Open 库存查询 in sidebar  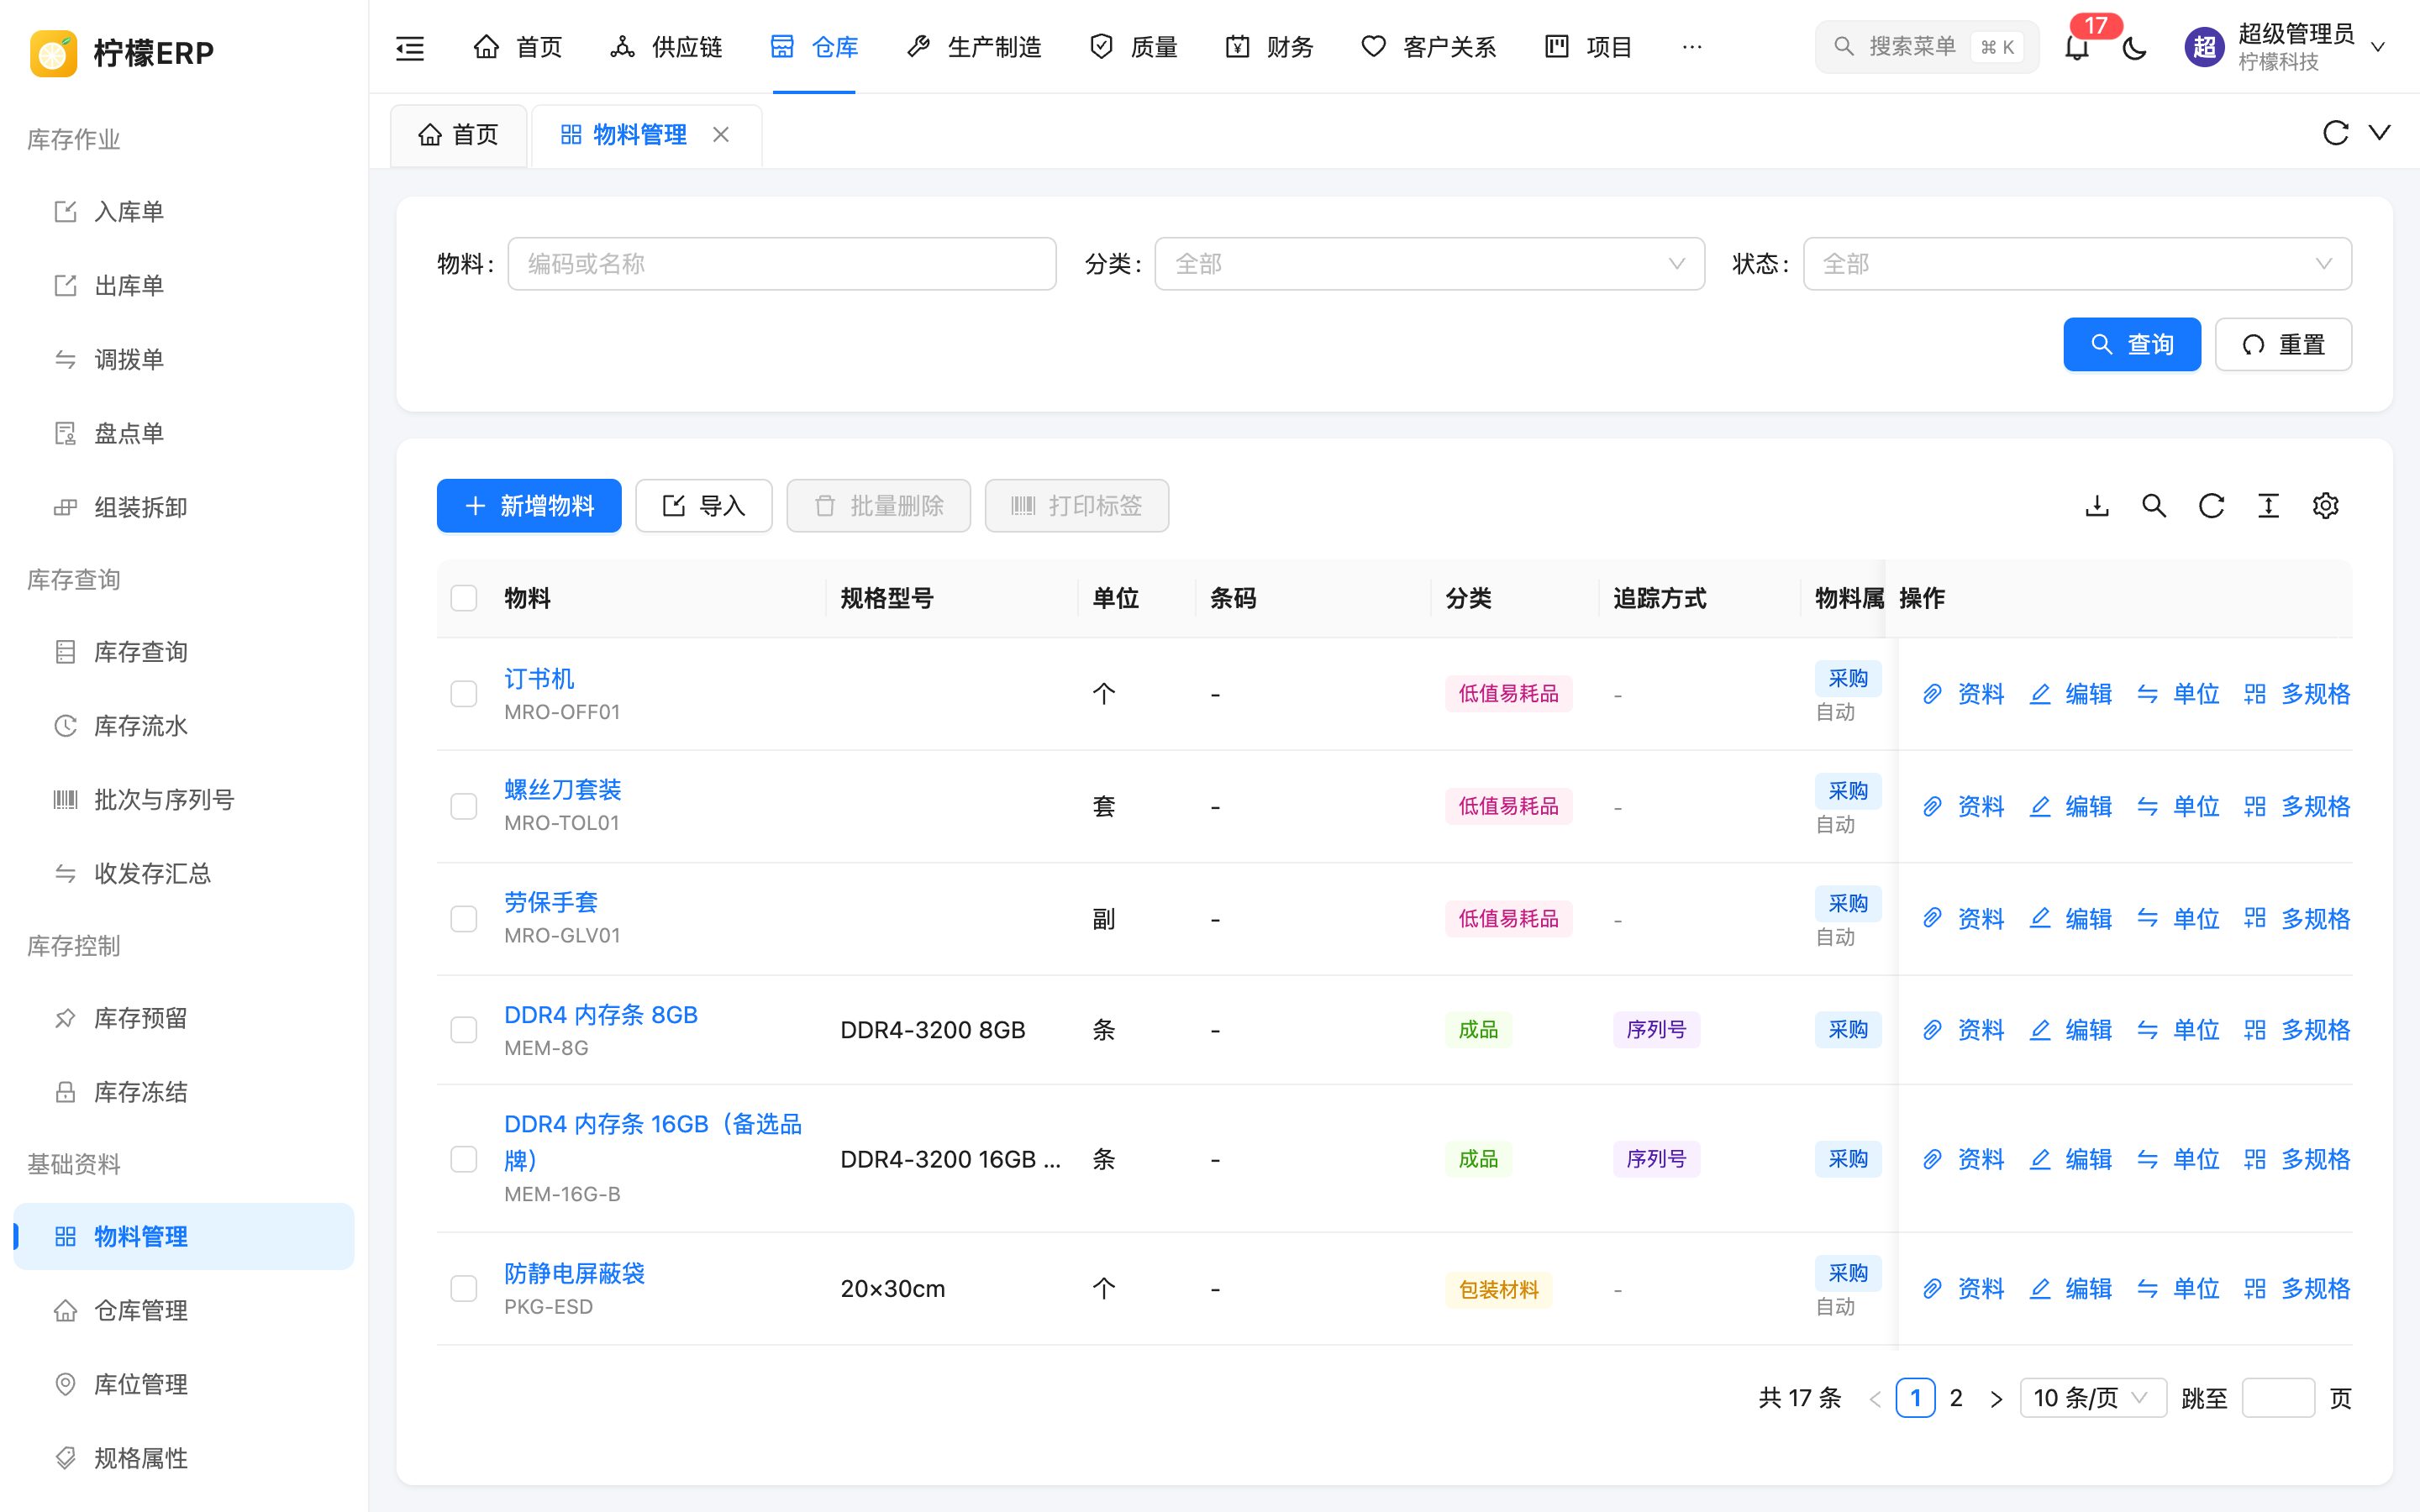click(184, 652)
